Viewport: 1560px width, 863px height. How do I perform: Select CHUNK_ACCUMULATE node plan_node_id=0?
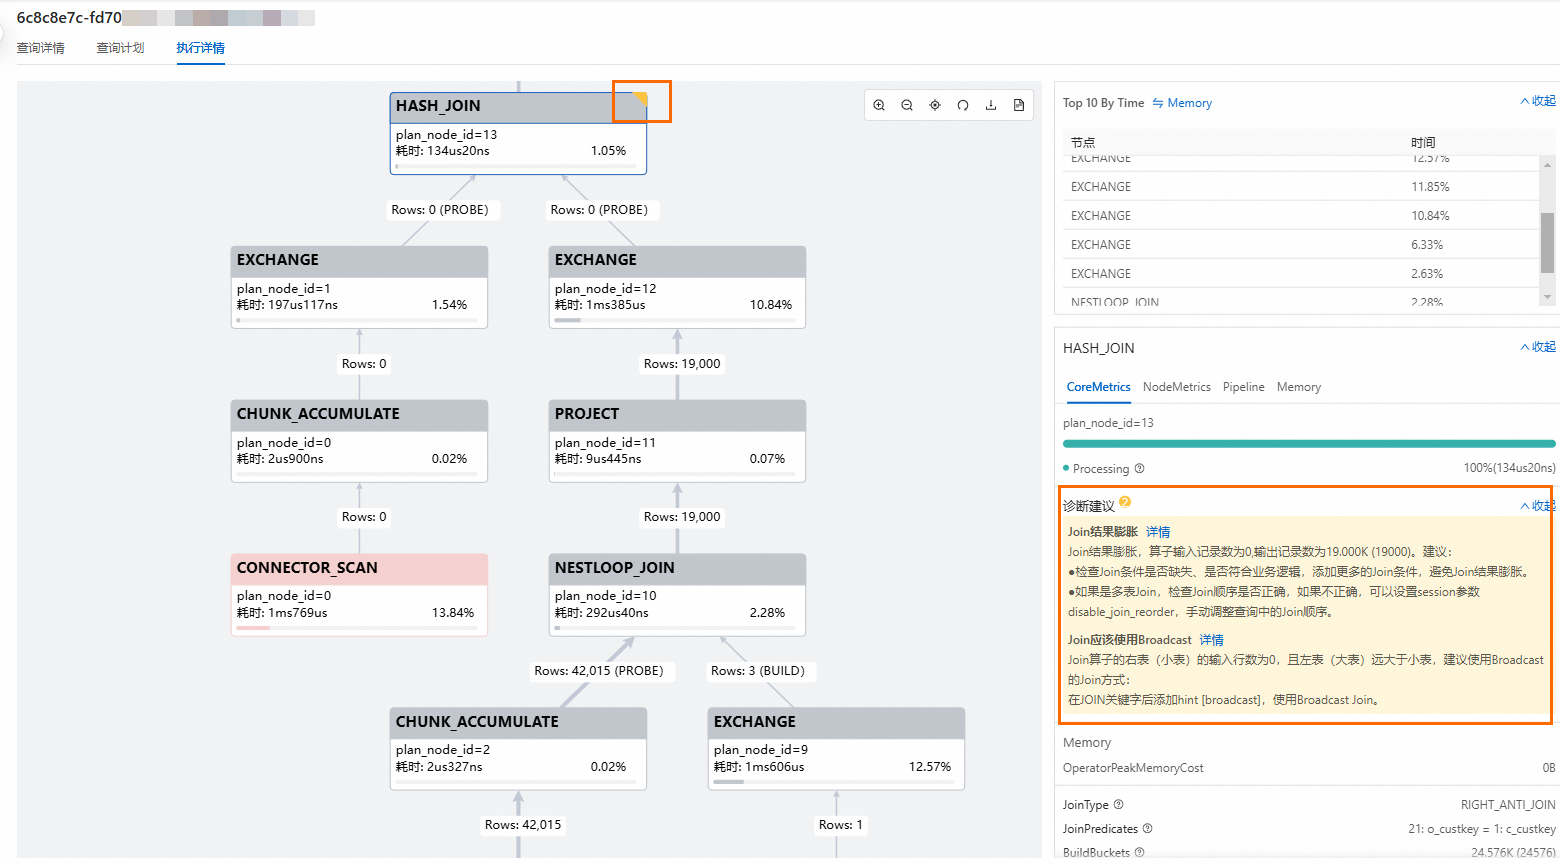click(359, 441)
